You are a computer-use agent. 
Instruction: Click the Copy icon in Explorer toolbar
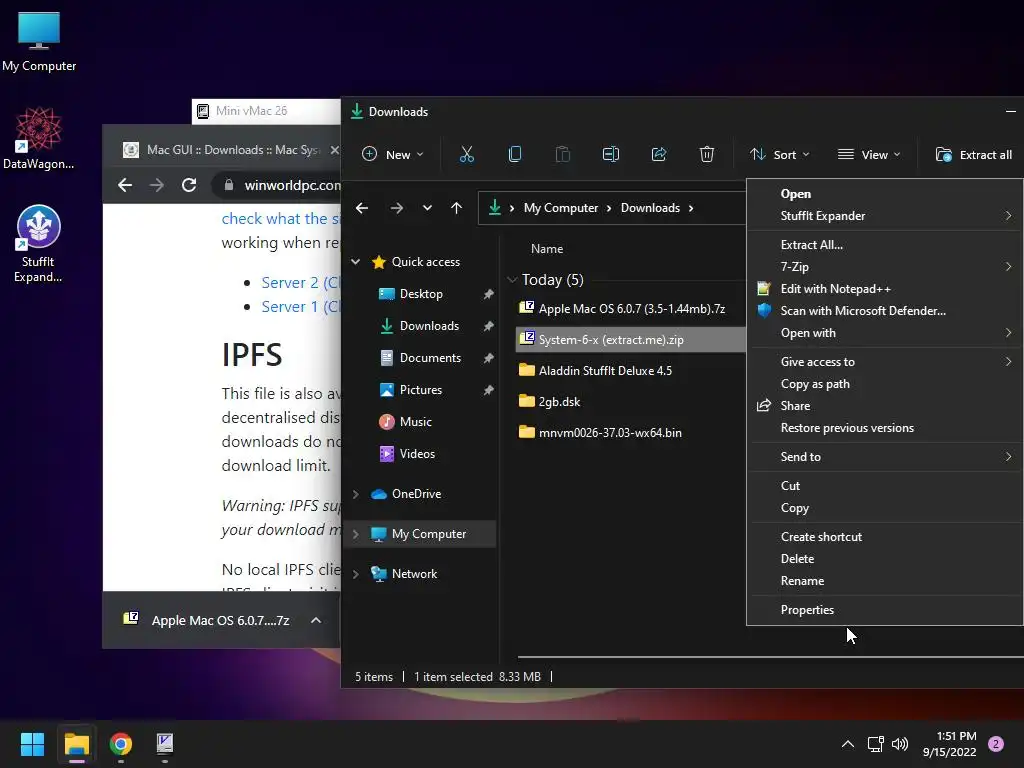coord(515,155)
